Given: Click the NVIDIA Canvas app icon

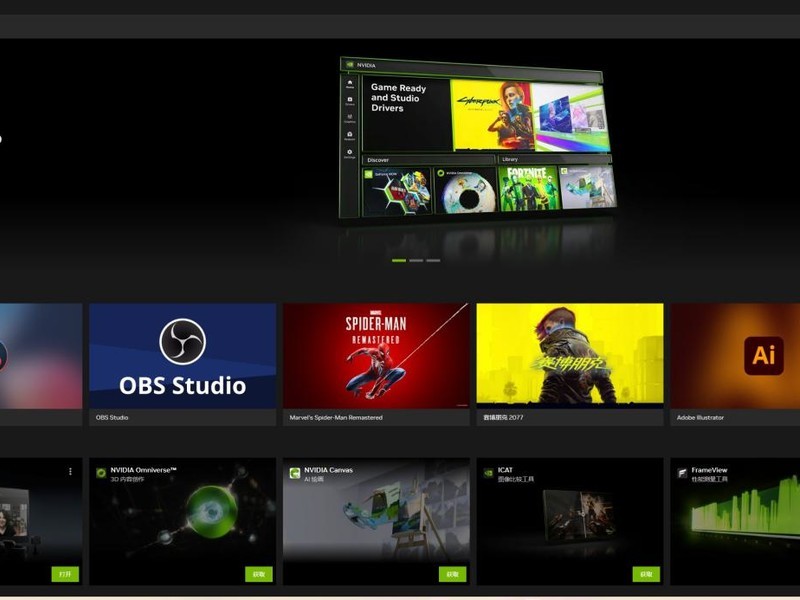Looking at the screenshot, I should (x=295, y=473).
